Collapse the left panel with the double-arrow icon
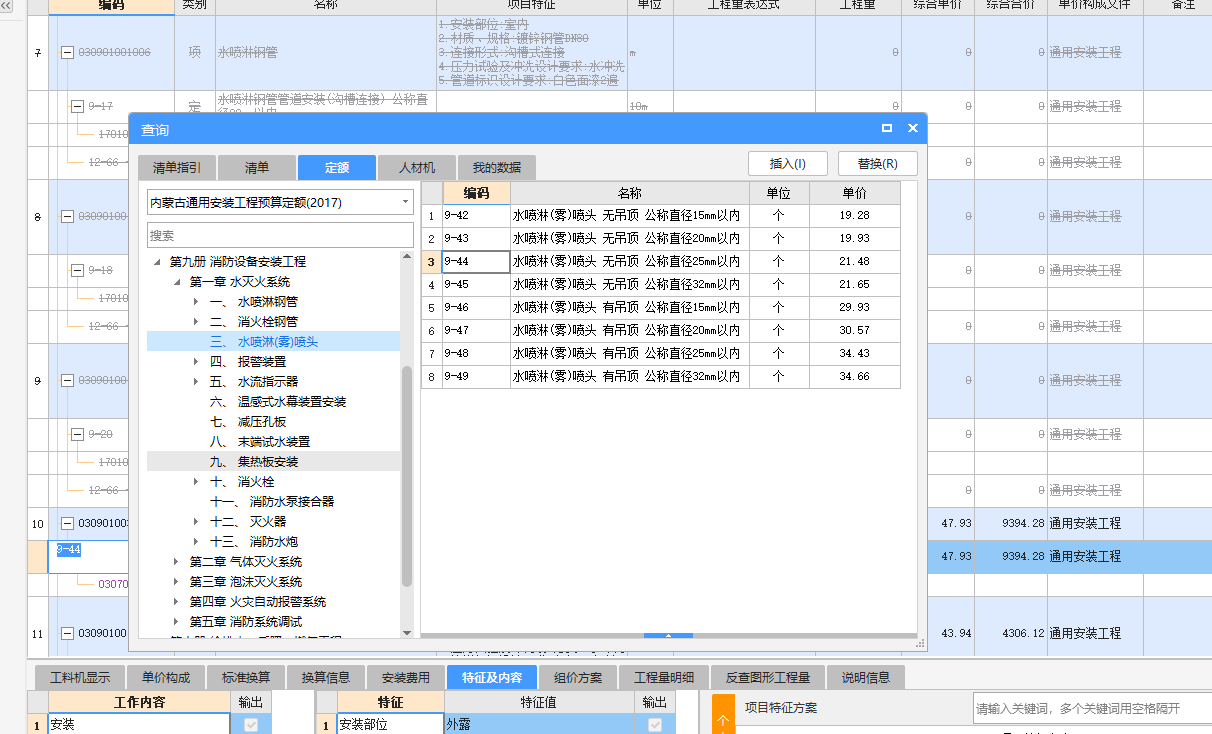 coord(6,5)
